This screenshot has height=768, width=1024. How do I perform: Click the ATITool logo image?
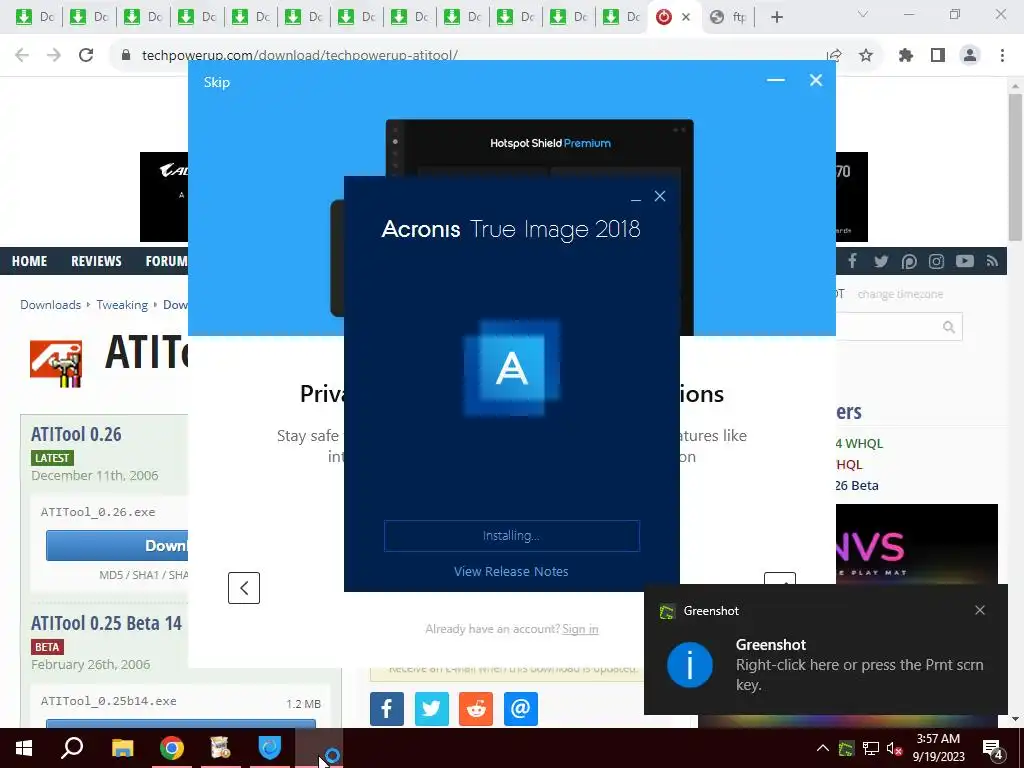click(x=56, y=363)
